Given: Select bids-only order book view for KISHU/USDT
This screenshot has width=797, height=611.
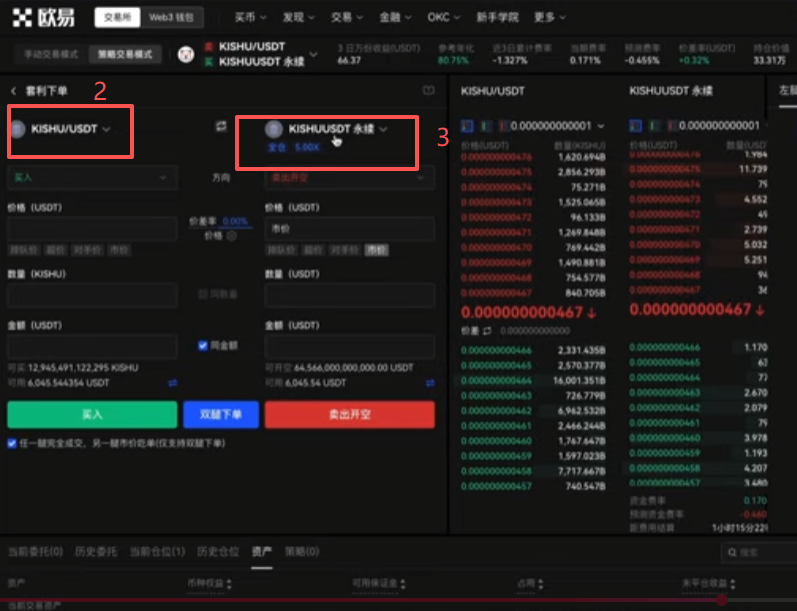Looking at the screenshot, I should point(486,126).
